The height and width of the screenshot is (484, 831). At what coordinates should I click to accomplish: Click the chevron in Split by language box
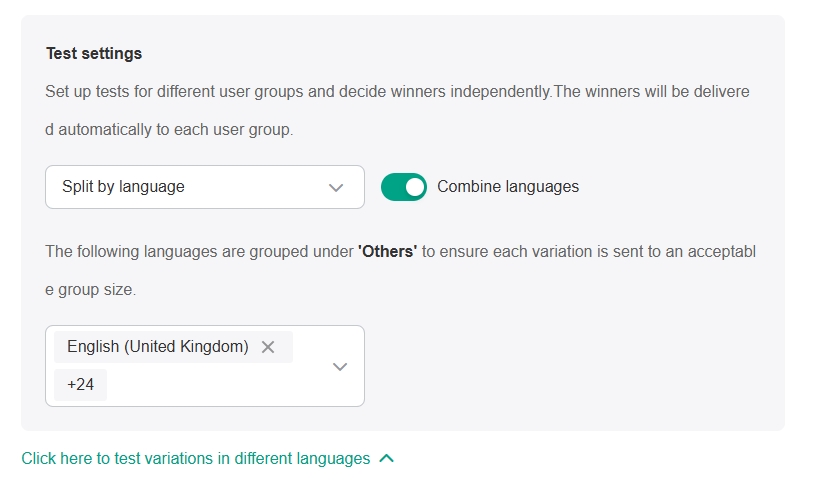click(x=336, y=187)
